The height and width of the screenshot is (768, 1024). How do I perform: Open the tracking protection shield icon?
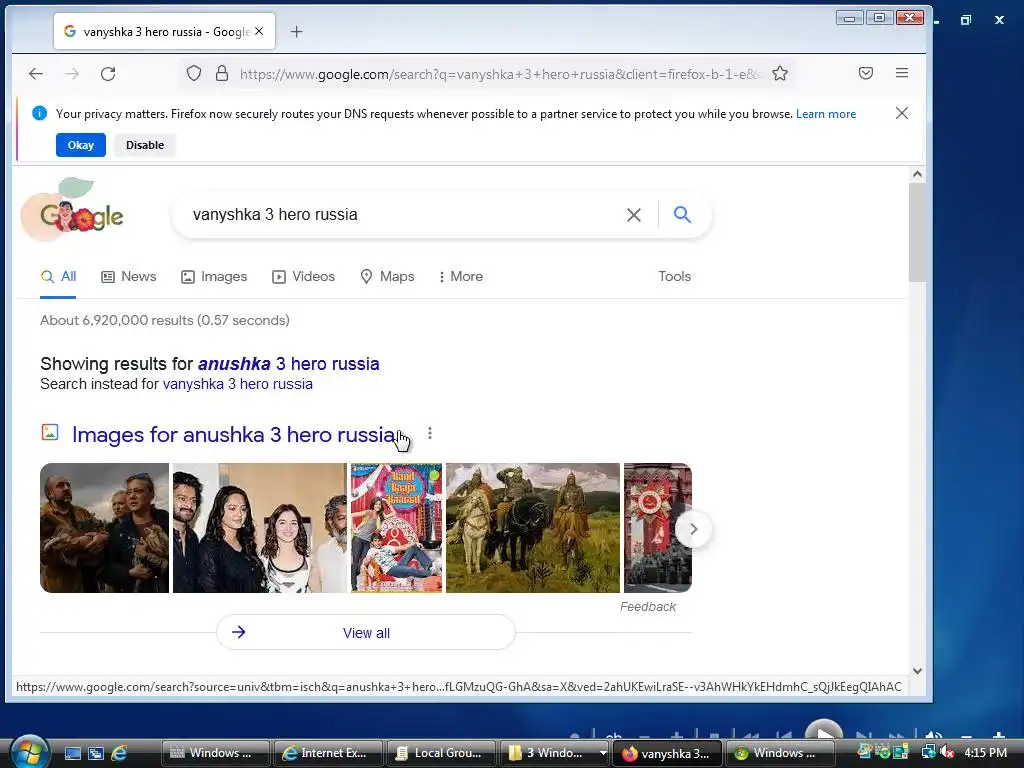tap(194, 73)
